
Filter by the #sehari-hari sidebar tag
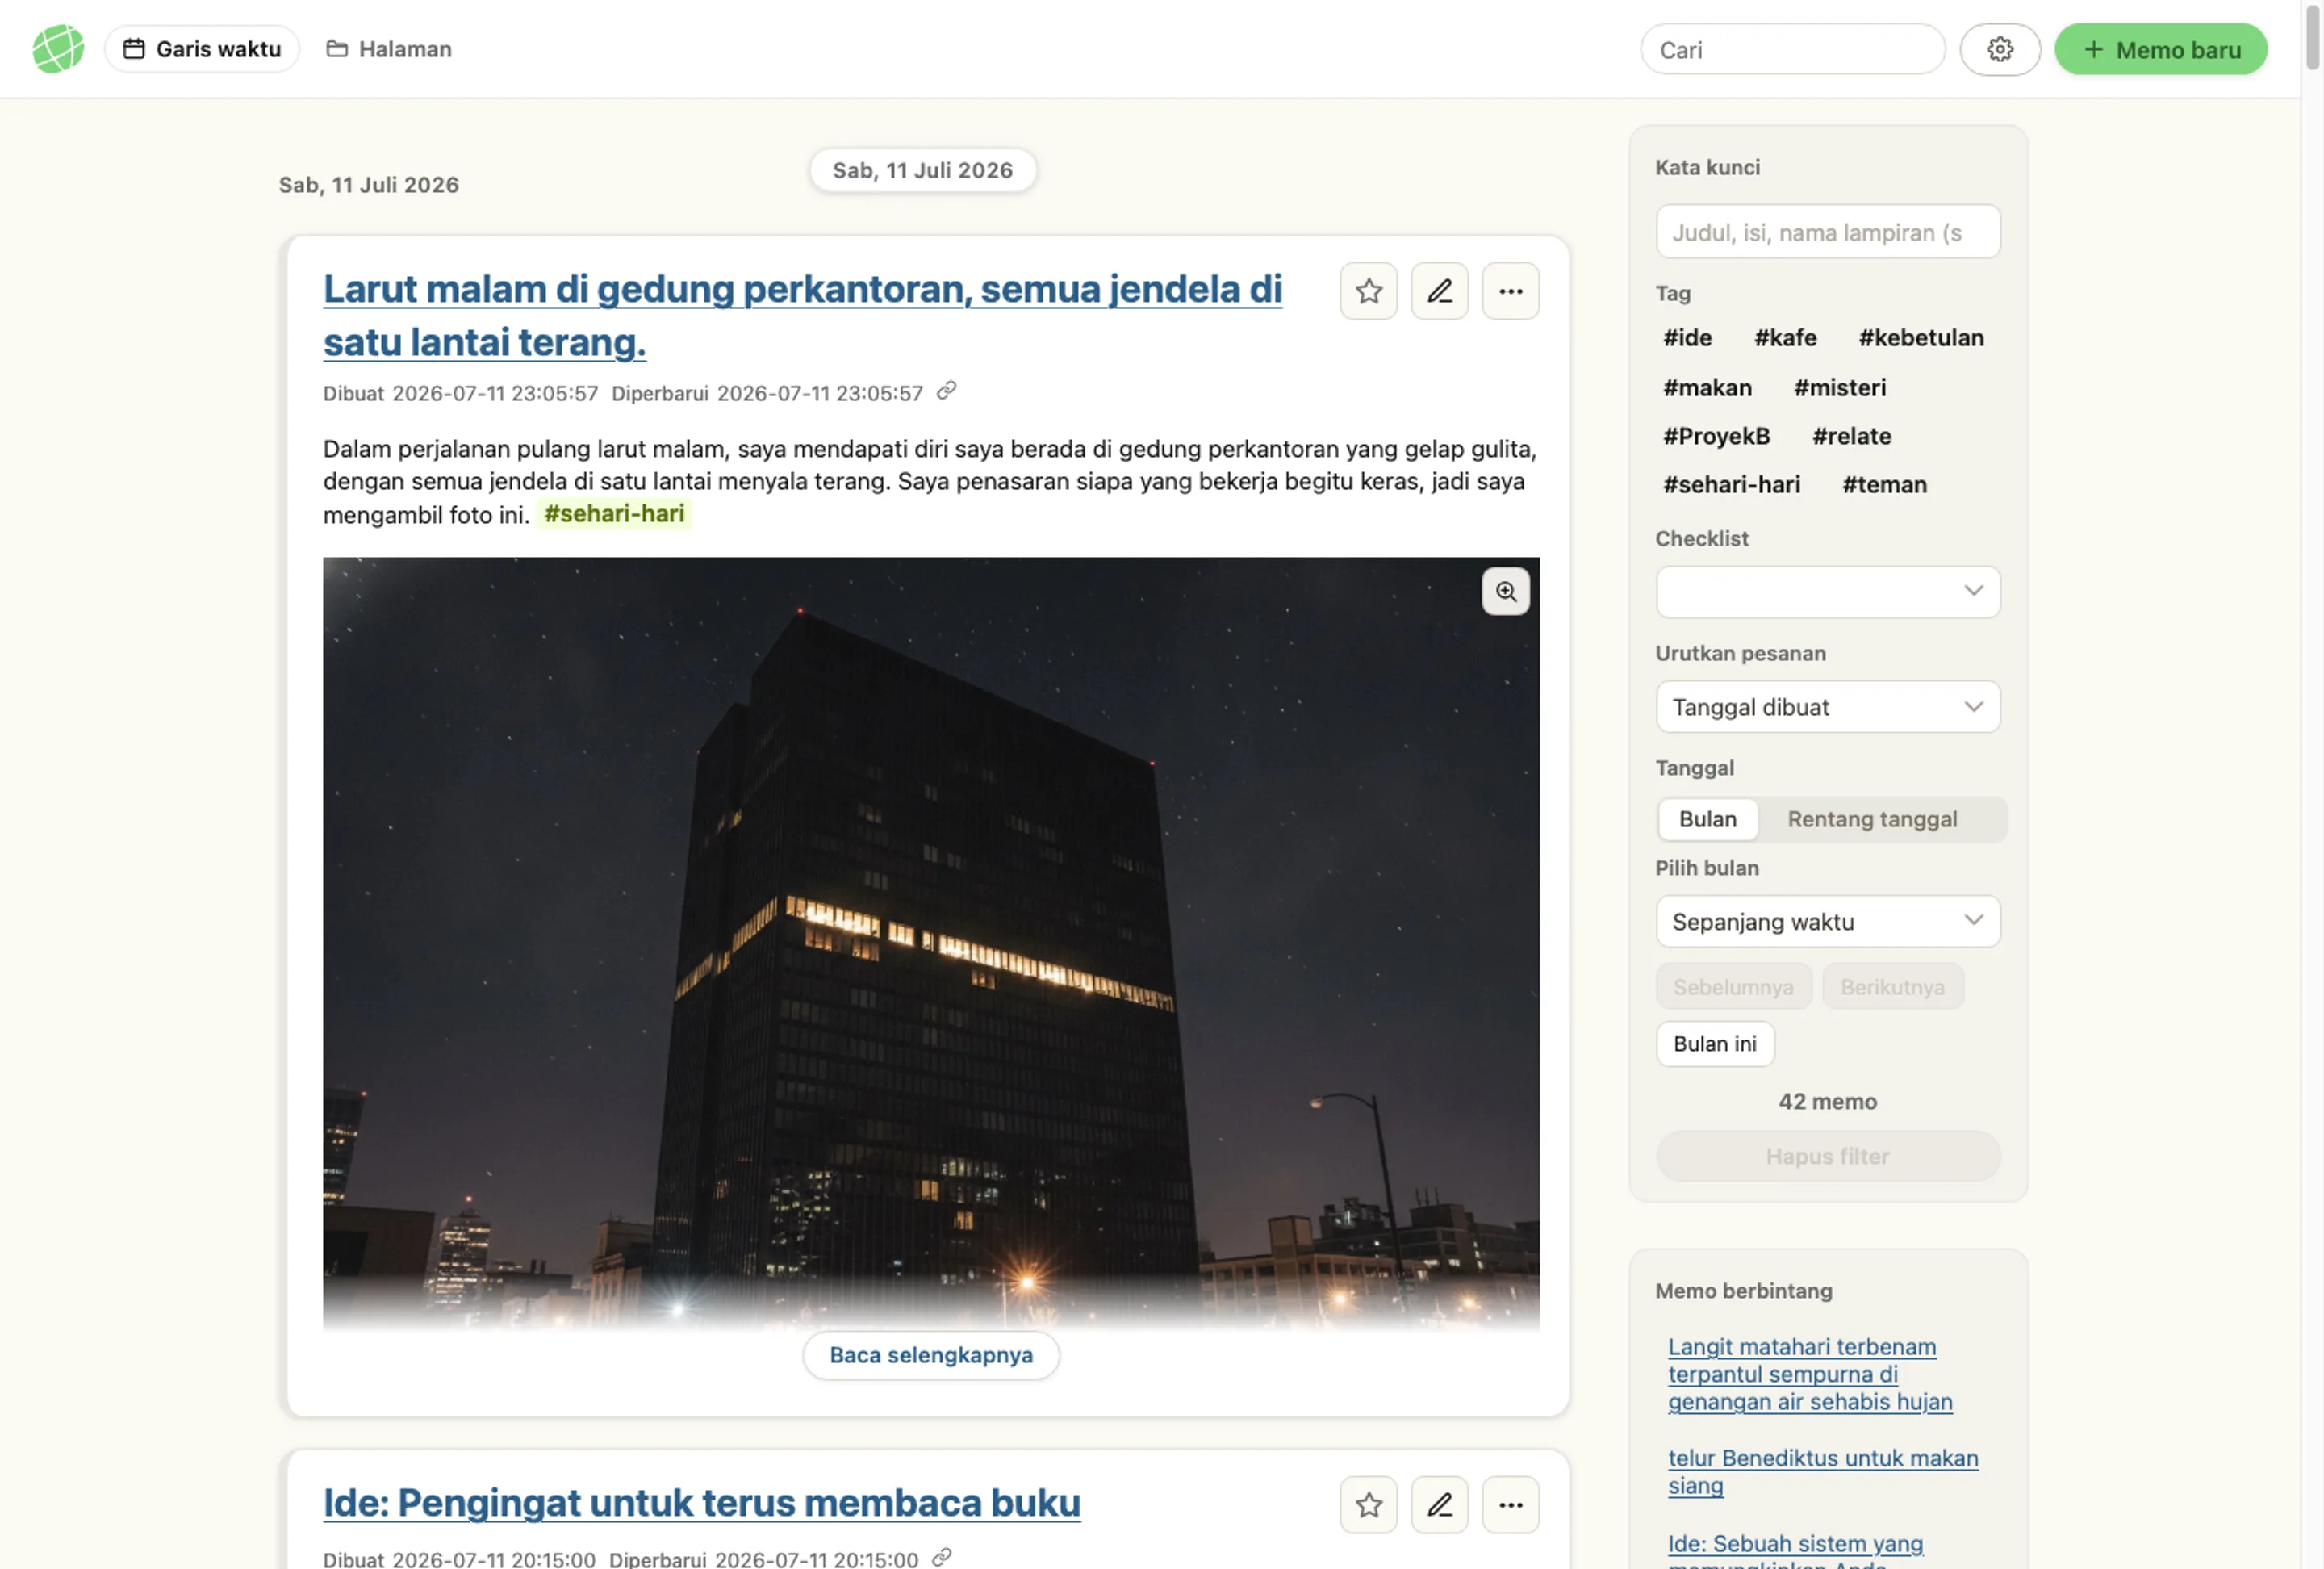1730,485
